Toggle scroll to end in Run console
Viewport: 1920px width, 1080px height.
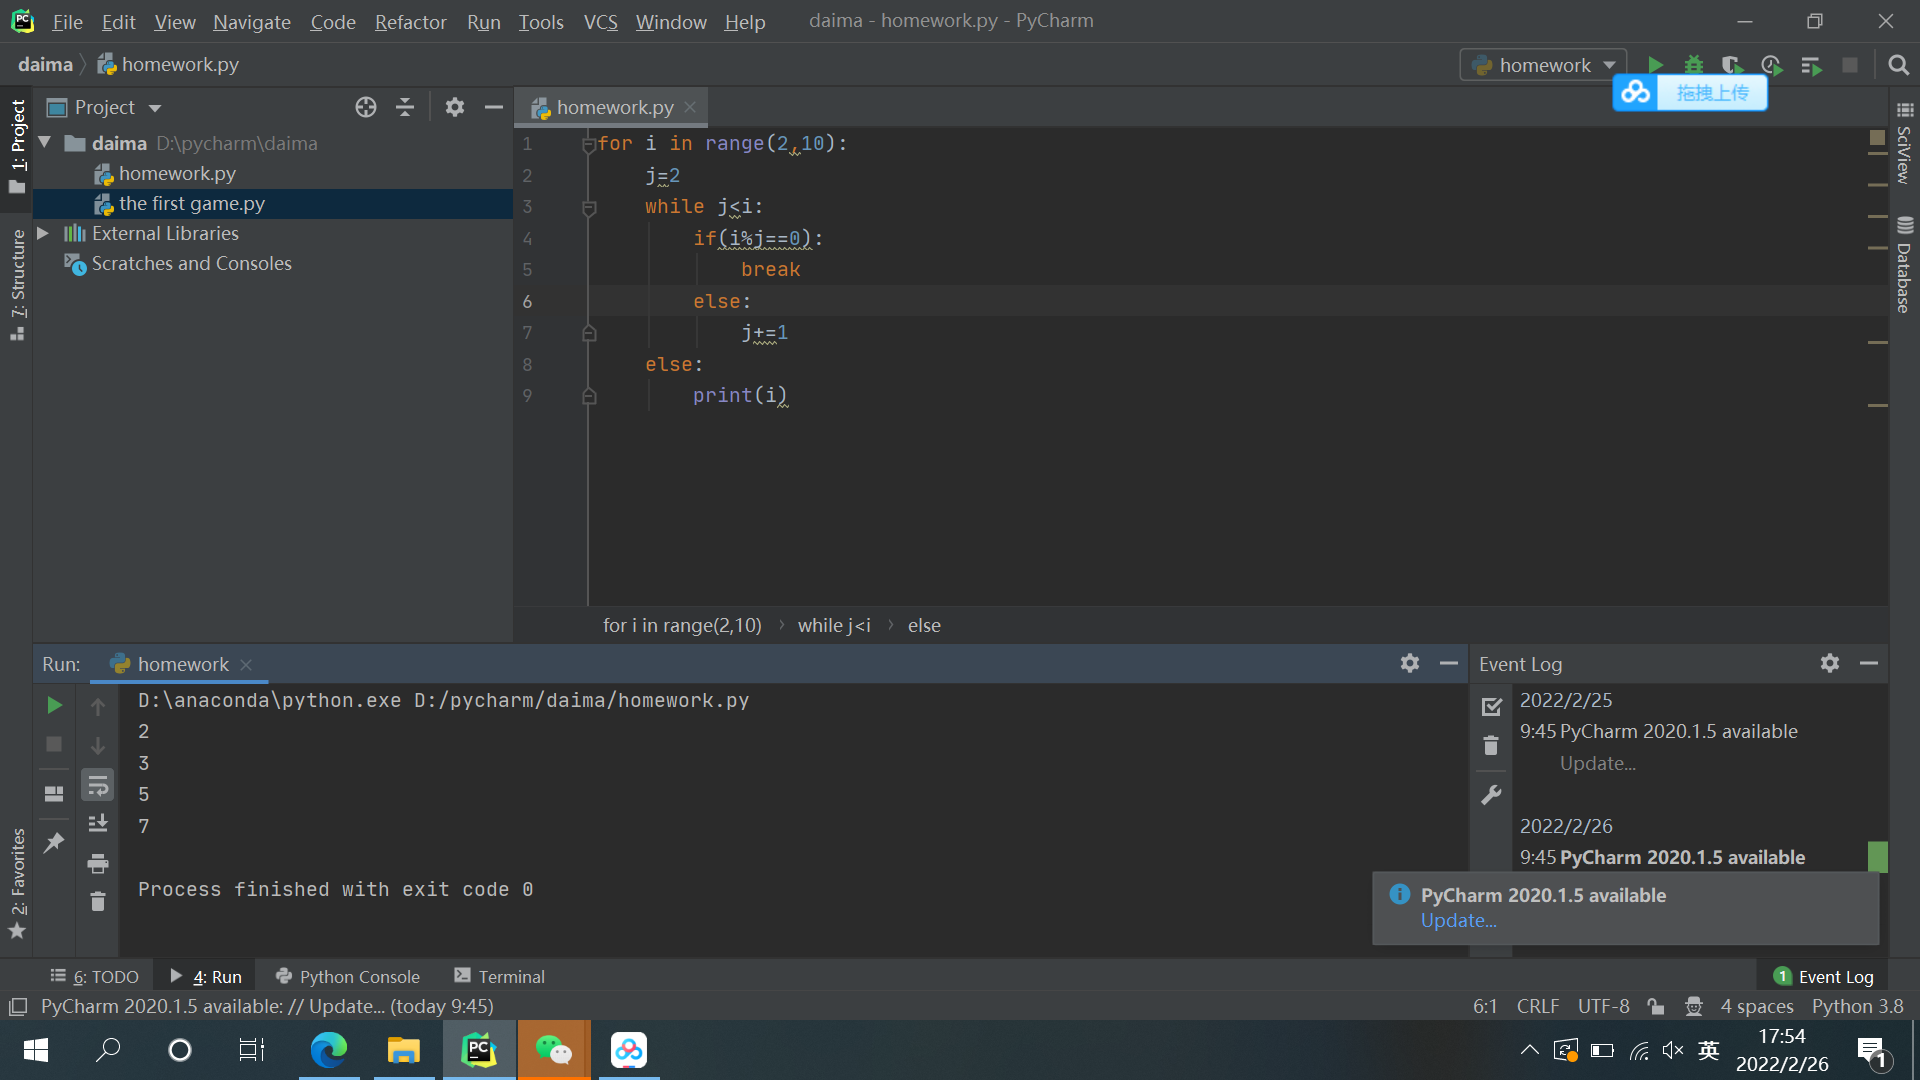coord(98,824)
